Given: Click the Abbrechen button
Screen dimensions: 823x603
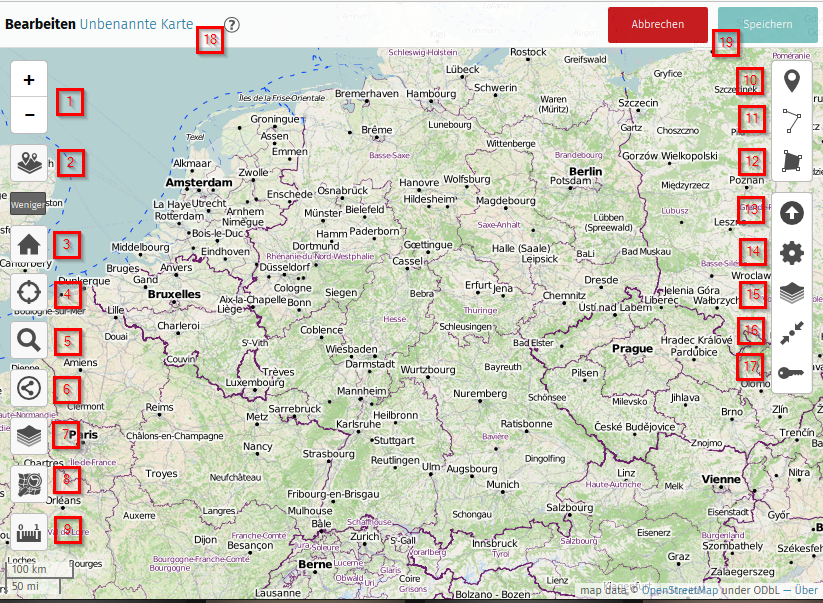Looking at the screenshot, I should (x=658, y=25).
